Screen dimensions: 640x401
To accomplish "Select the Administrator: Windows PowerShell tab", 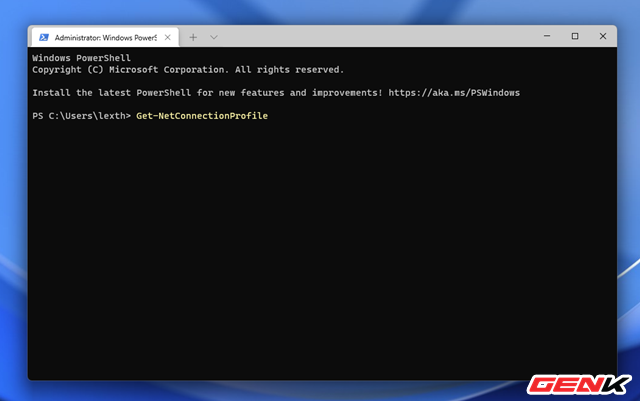I will (105, 37).
